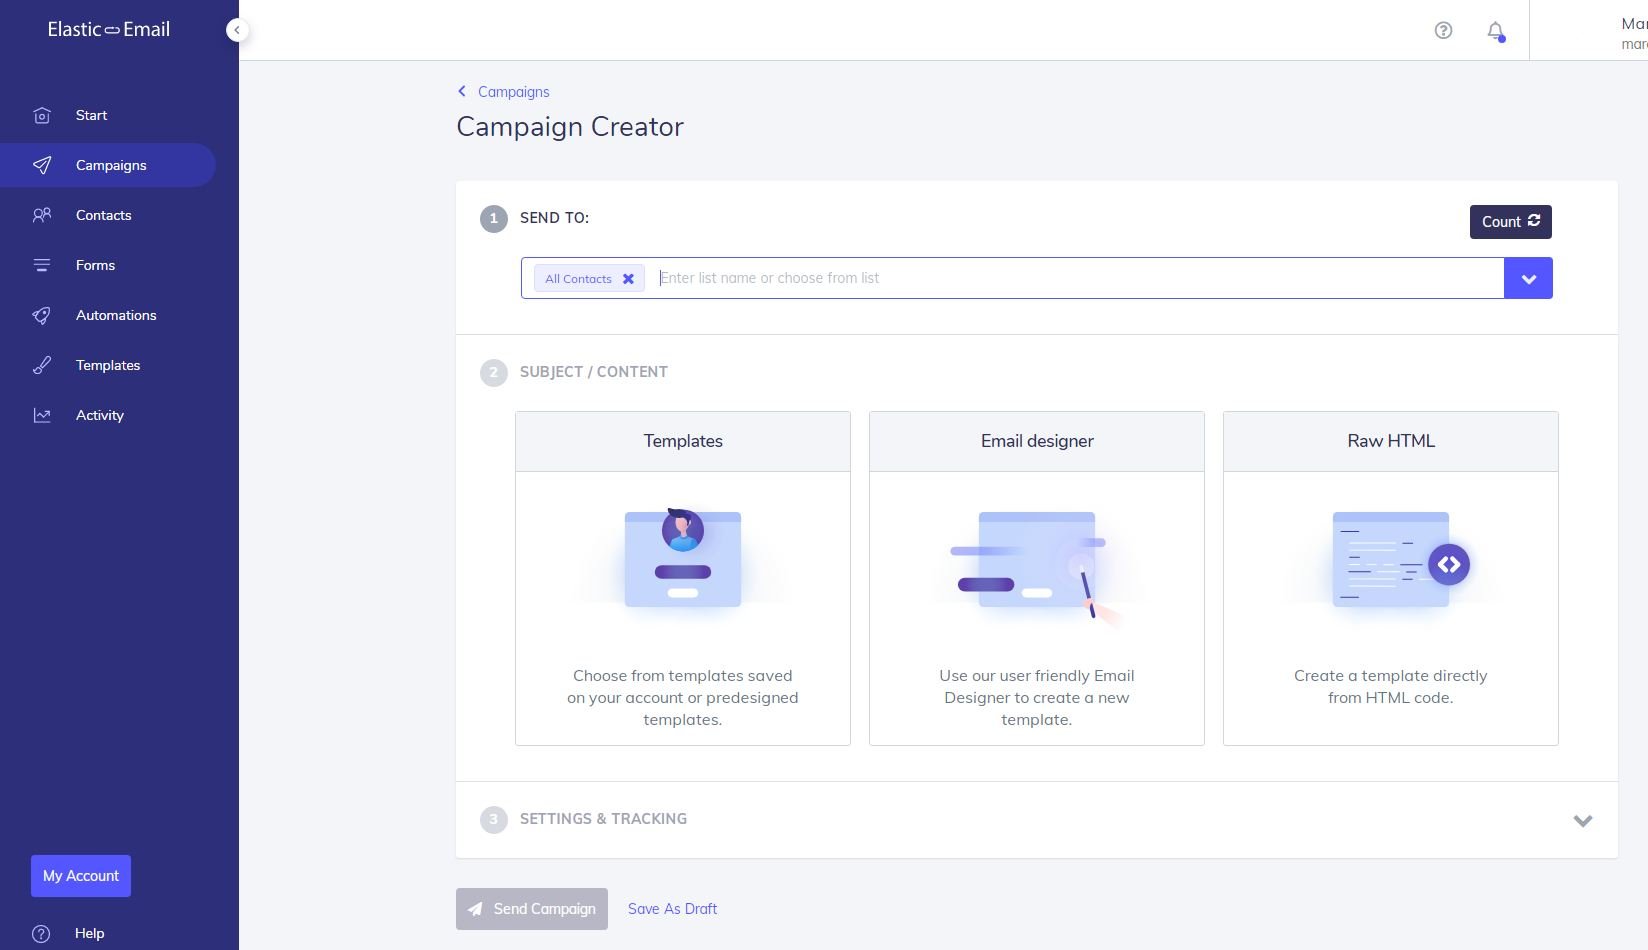Click the help question mark icon in header
The width and height of the screenshot is (1648, 950).
[x=1443, y=31]
